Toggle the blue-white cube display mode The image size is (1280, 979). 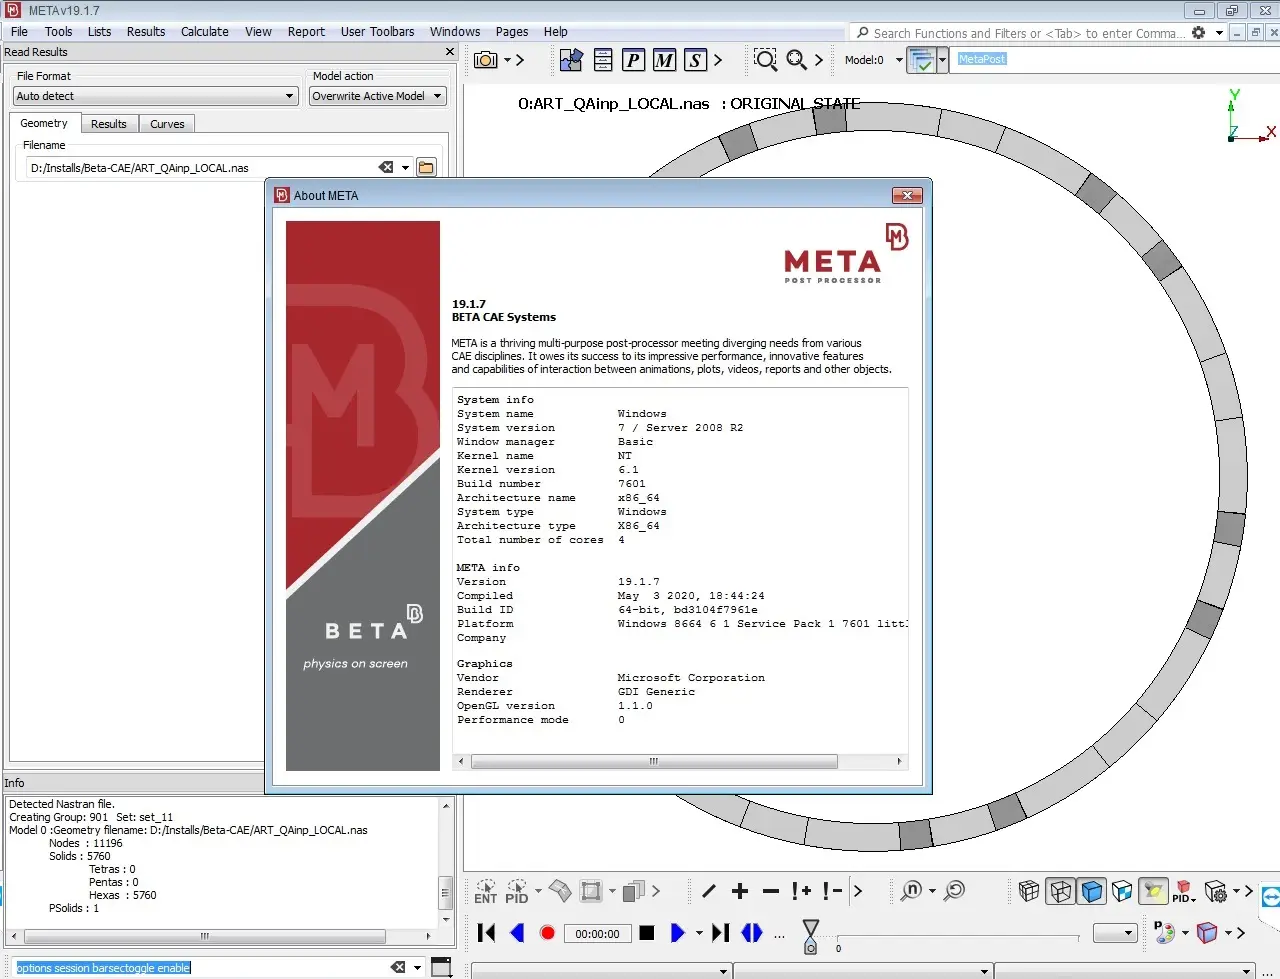pyautogui.click(x=1122, y=891)
